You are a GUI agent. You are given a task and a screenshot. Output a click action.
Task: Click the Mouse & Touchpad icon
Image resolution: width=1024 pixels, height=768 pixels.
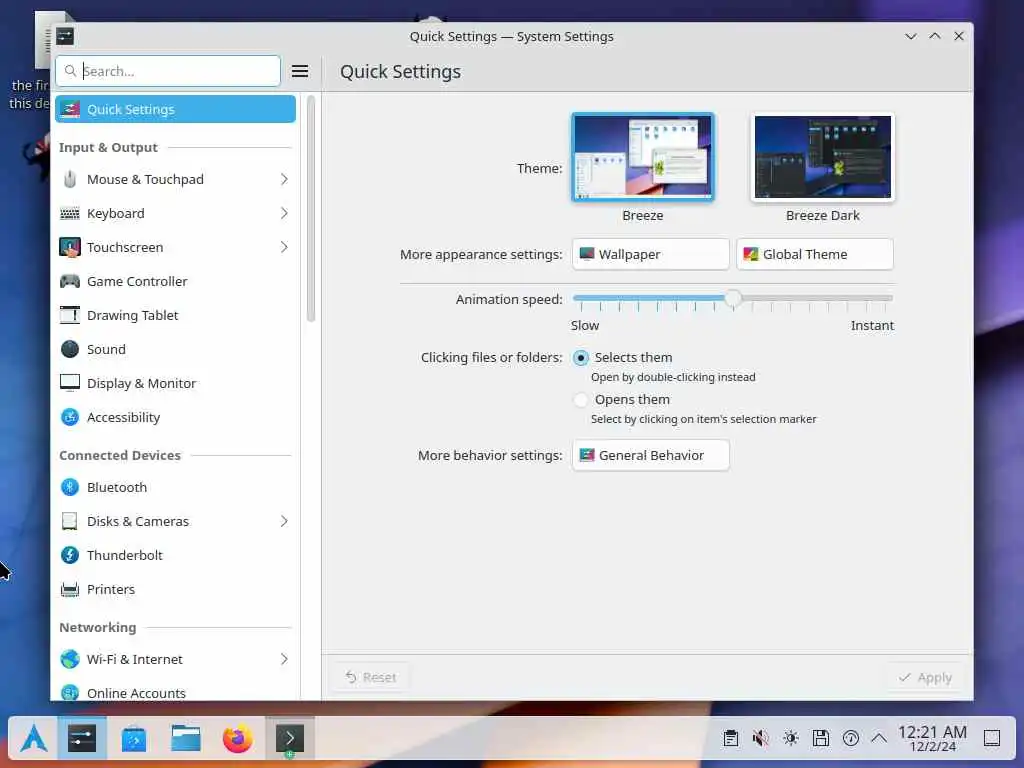point(70,180)
